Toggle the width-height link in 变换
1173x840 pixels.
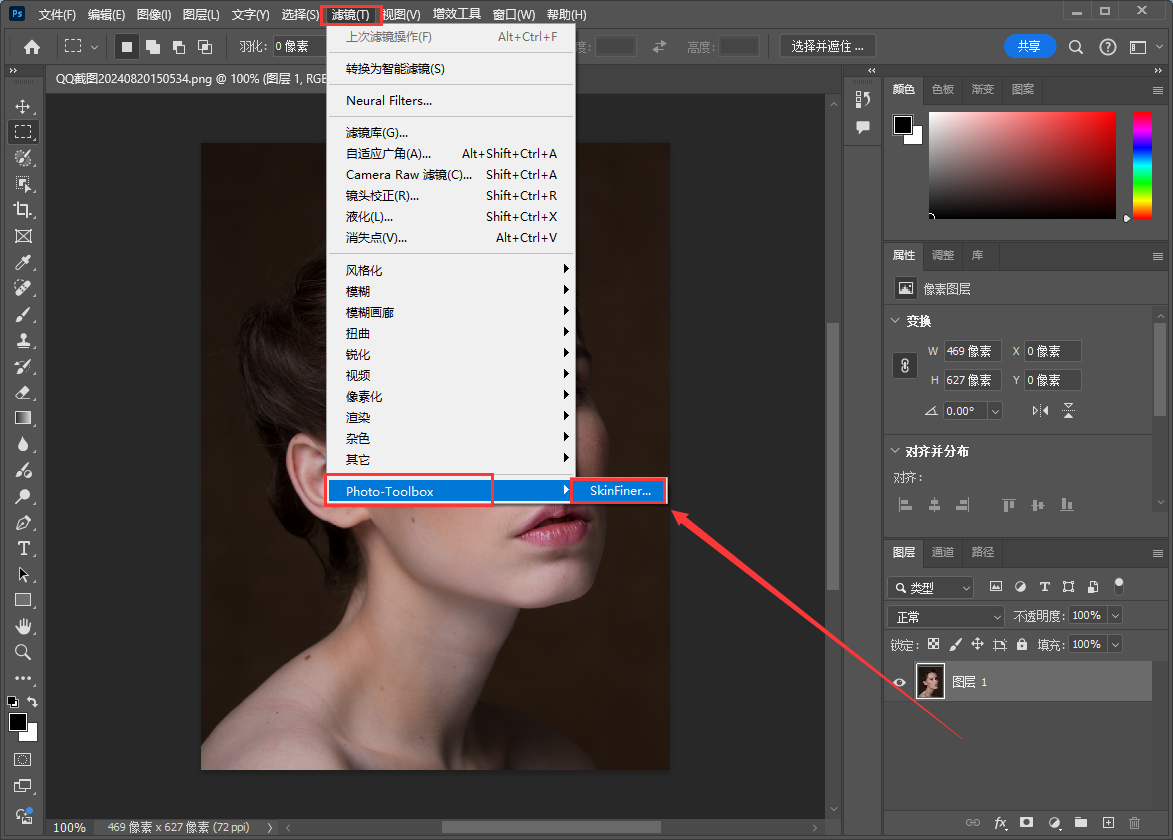(x=905, y=365)
